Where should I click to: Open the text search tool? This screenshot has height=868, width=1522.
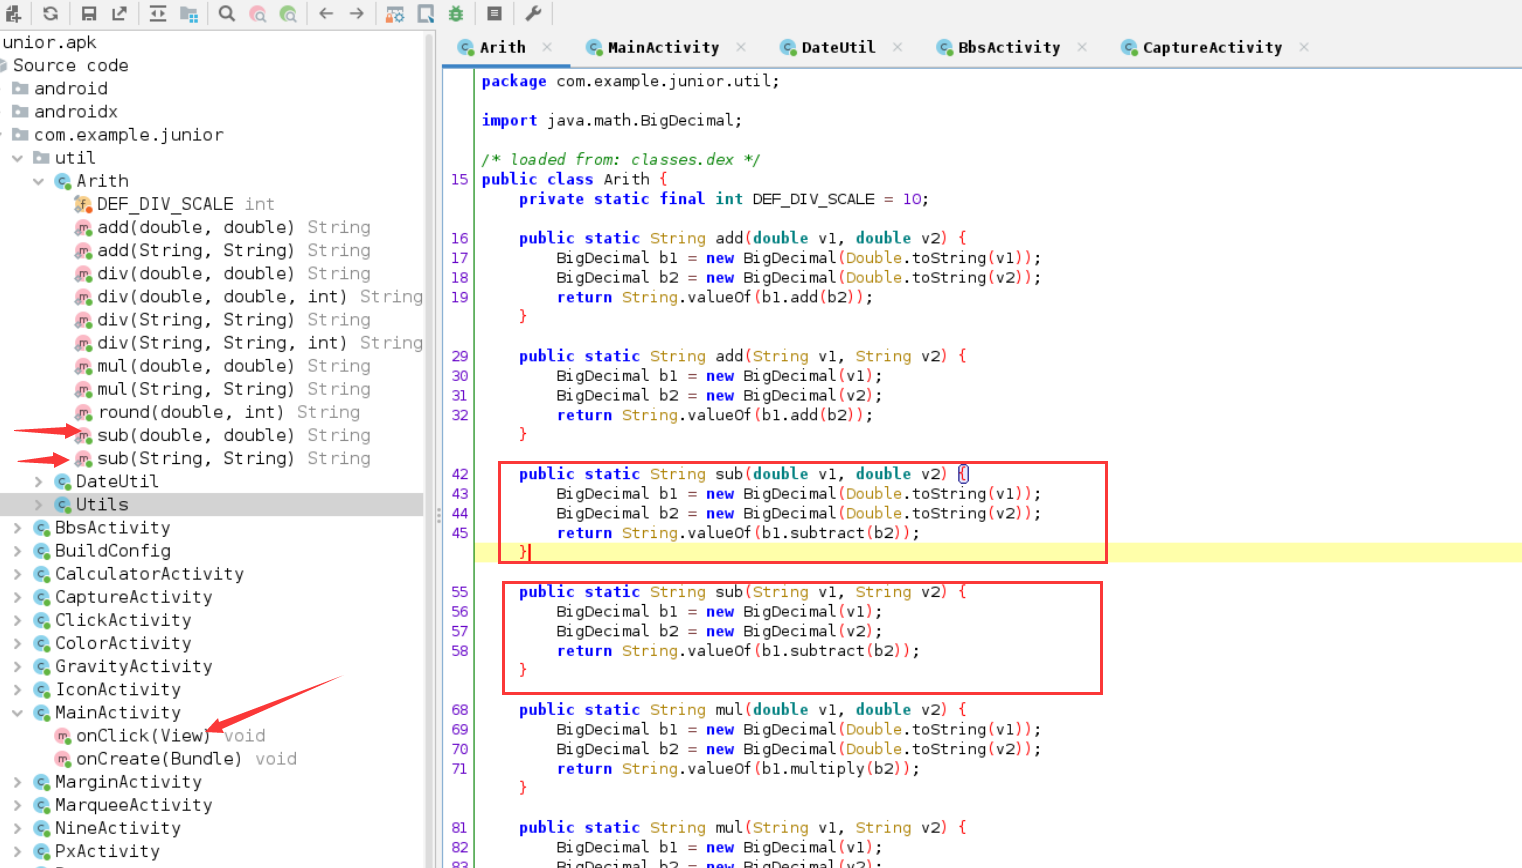click(x=227, y=13)
